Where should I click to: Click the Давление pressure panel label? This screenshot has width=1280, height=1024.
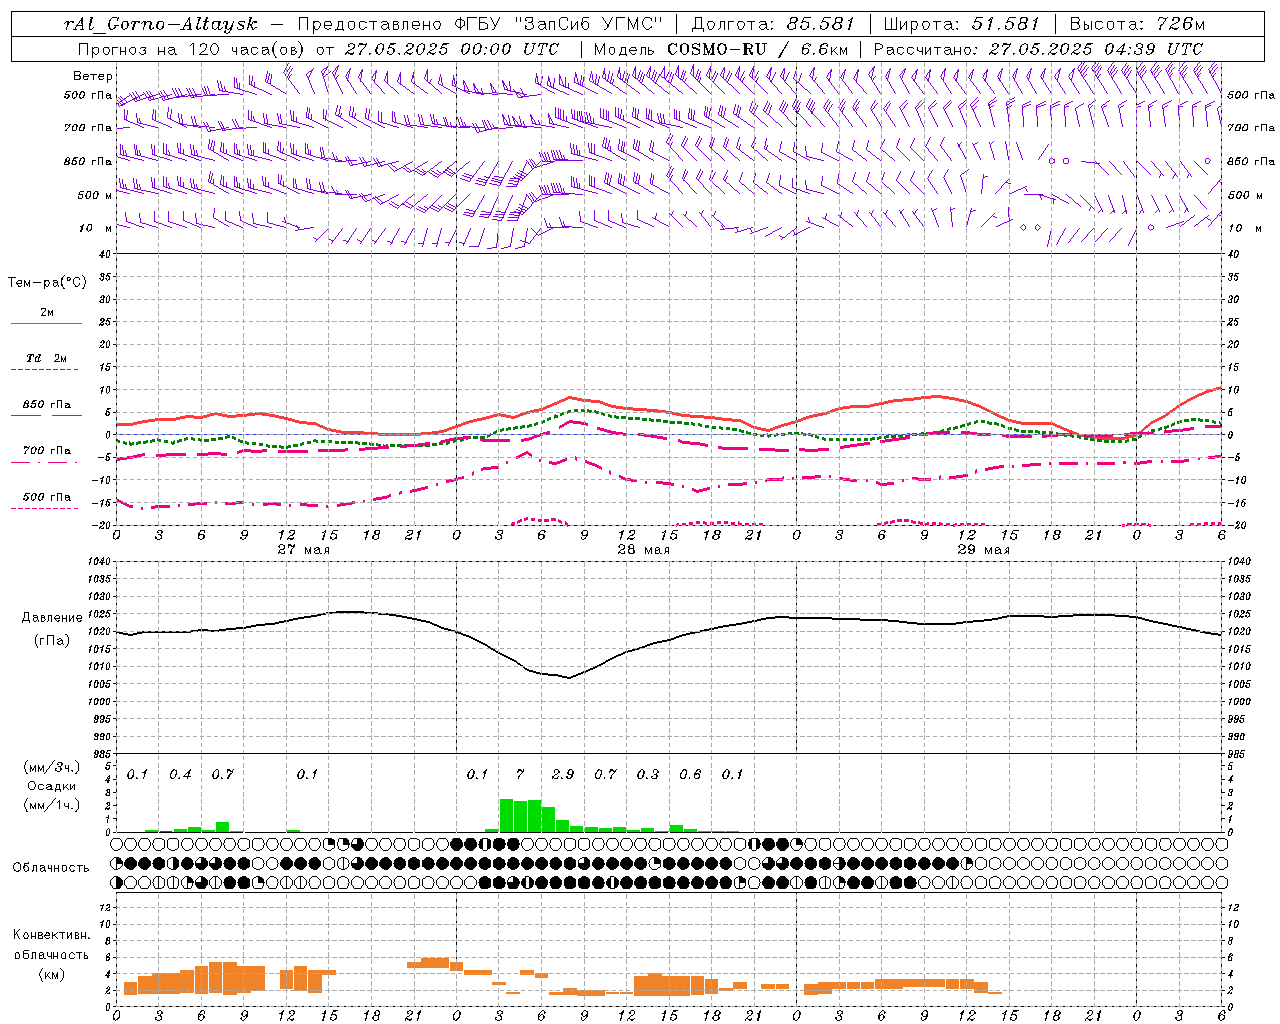tap(52, 618)
